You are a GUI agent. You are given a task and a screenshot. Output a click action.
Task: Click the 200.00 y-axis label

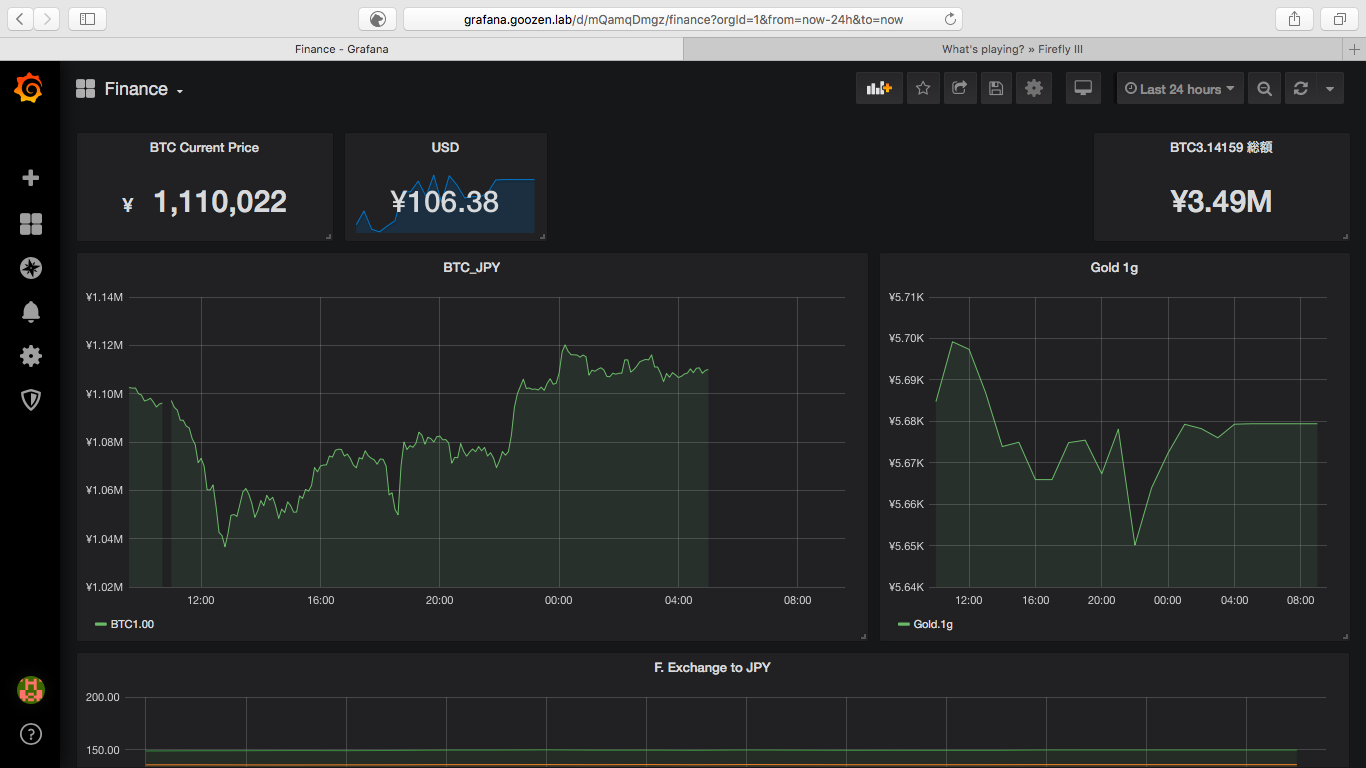pos(103,697)
